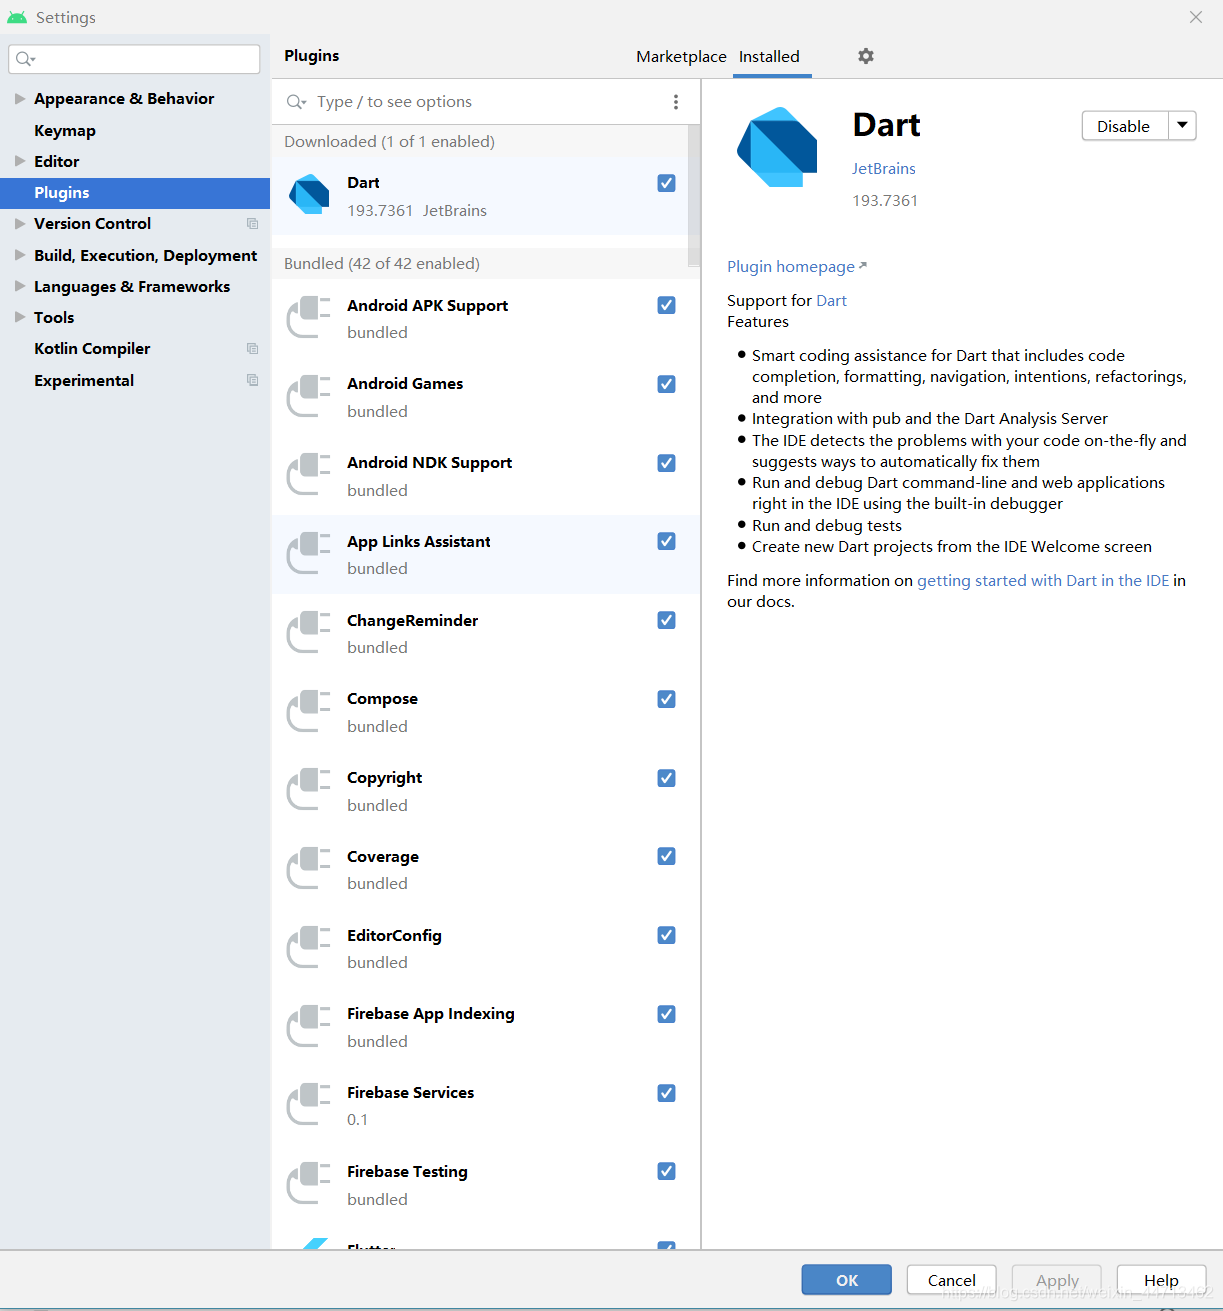
Task: Click the search icon in the settings search box
Action: (25, 59)
